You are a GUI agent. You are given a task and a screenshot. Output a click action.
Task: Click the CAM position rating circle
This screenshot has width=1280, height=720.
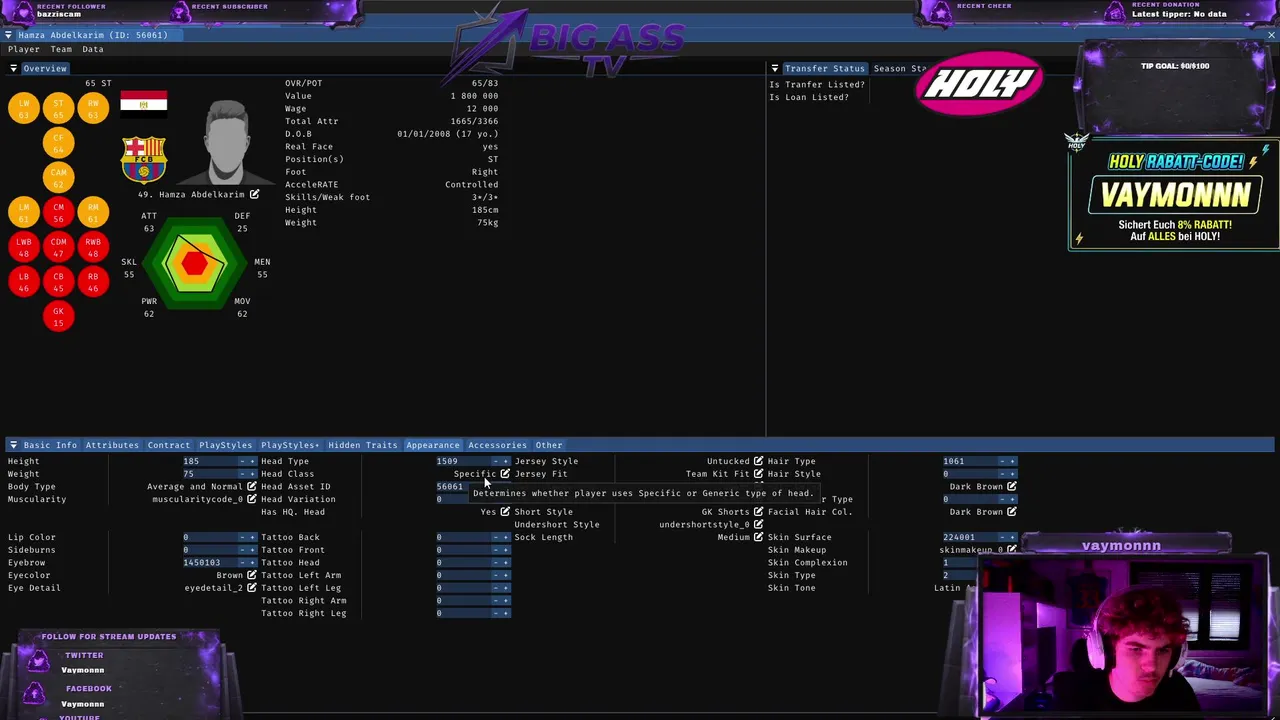58,178
